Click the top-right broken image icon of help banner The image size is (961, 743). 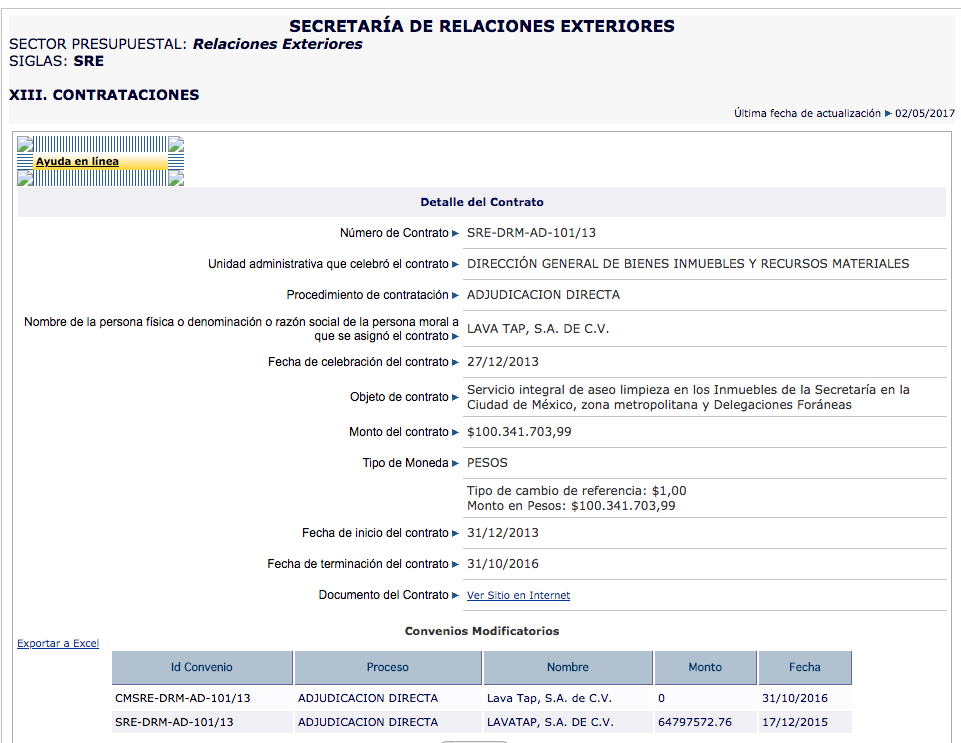tap(176, 144)
